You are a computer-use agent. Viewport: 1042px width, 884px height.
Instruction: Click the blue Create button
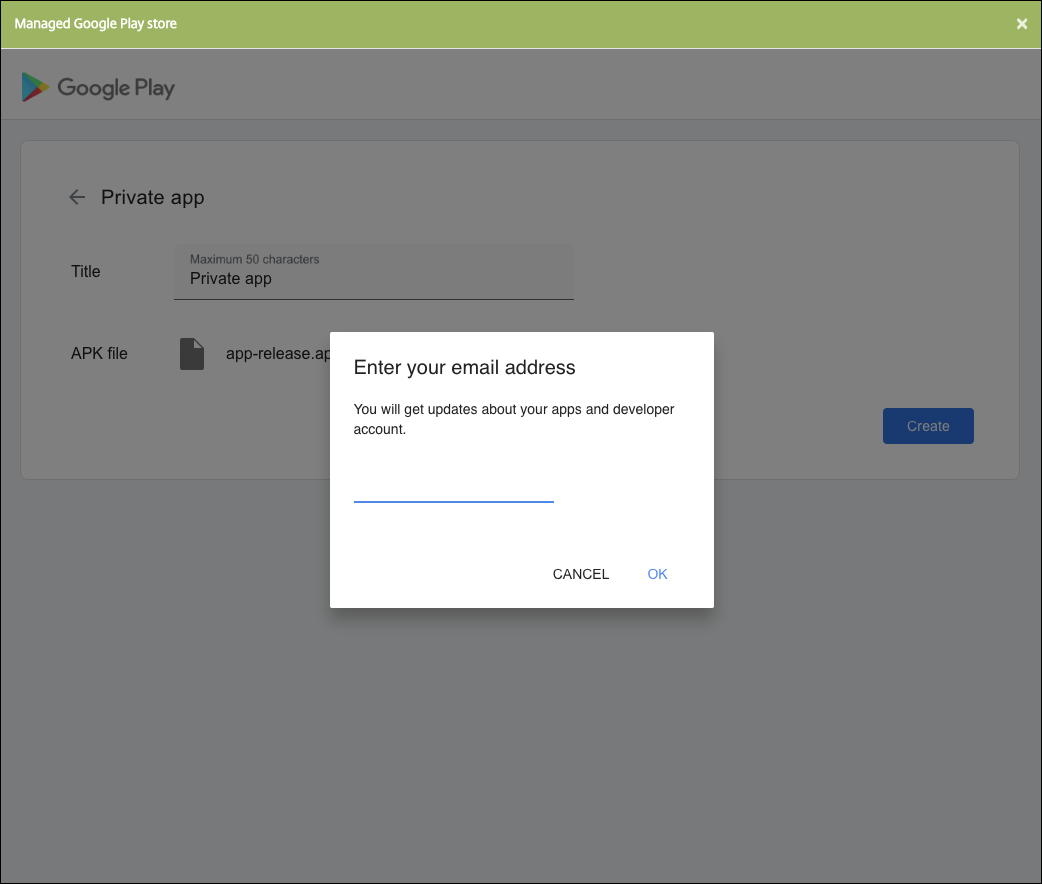(x=927, y=426)
